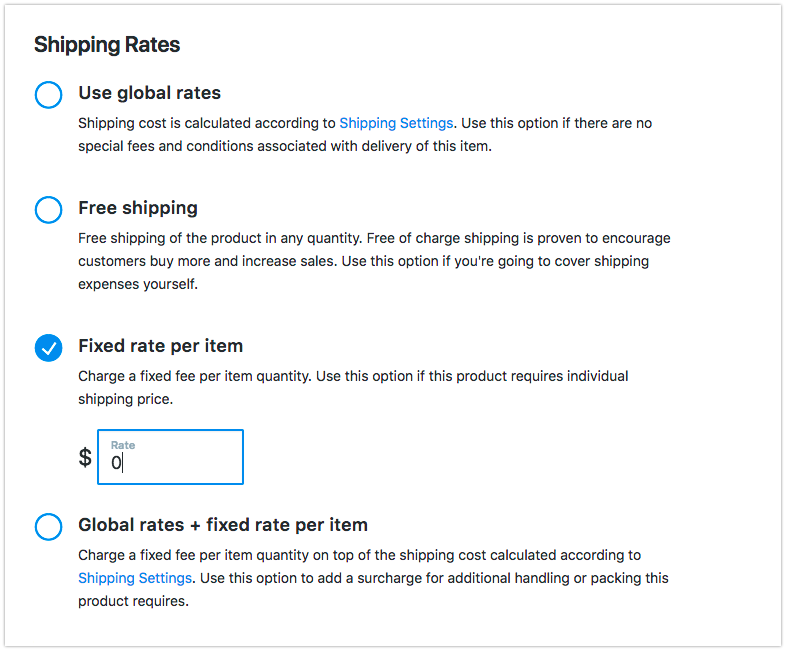Select Global rates + fixed rate radio button
Screen dimensions: 786x651
(x=49, y=527)
